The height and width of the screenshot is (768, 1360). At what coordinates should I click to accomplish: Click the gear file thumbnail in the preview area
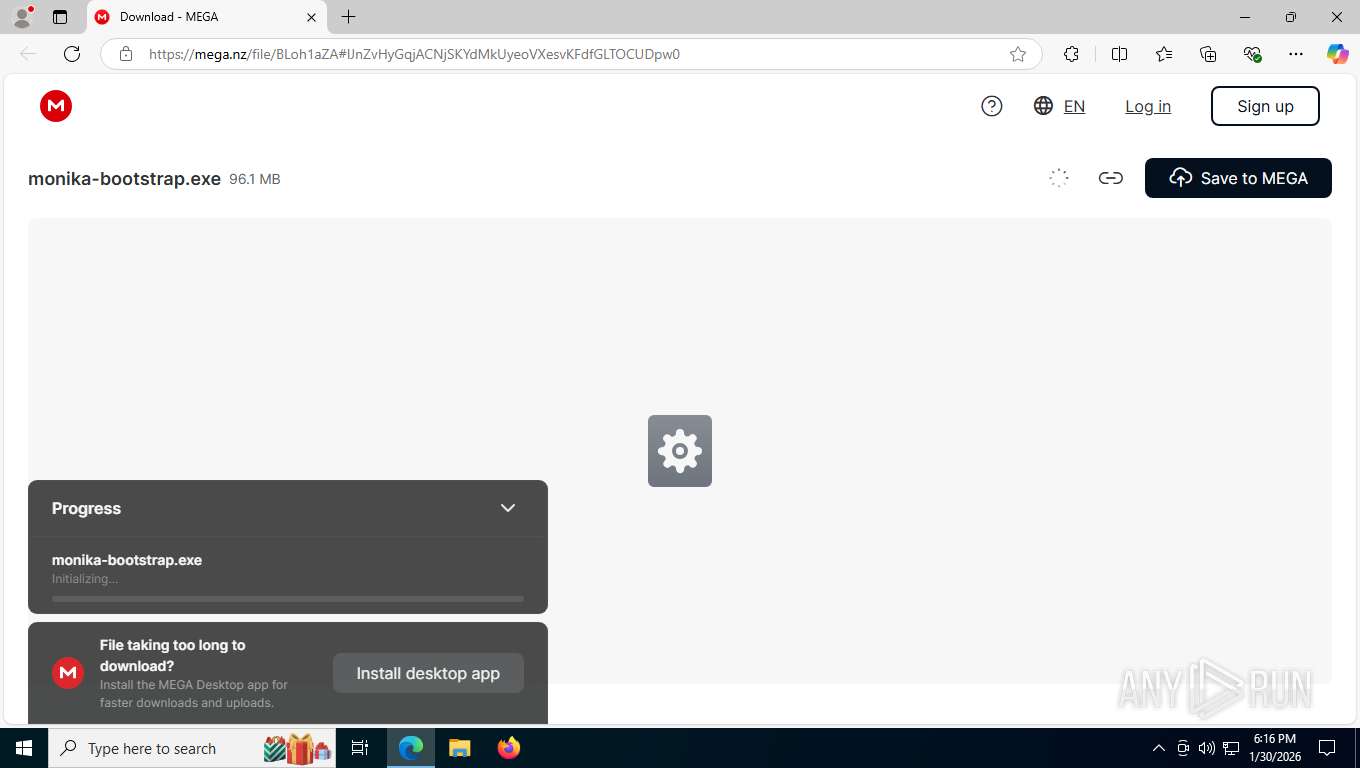[680, 451]
